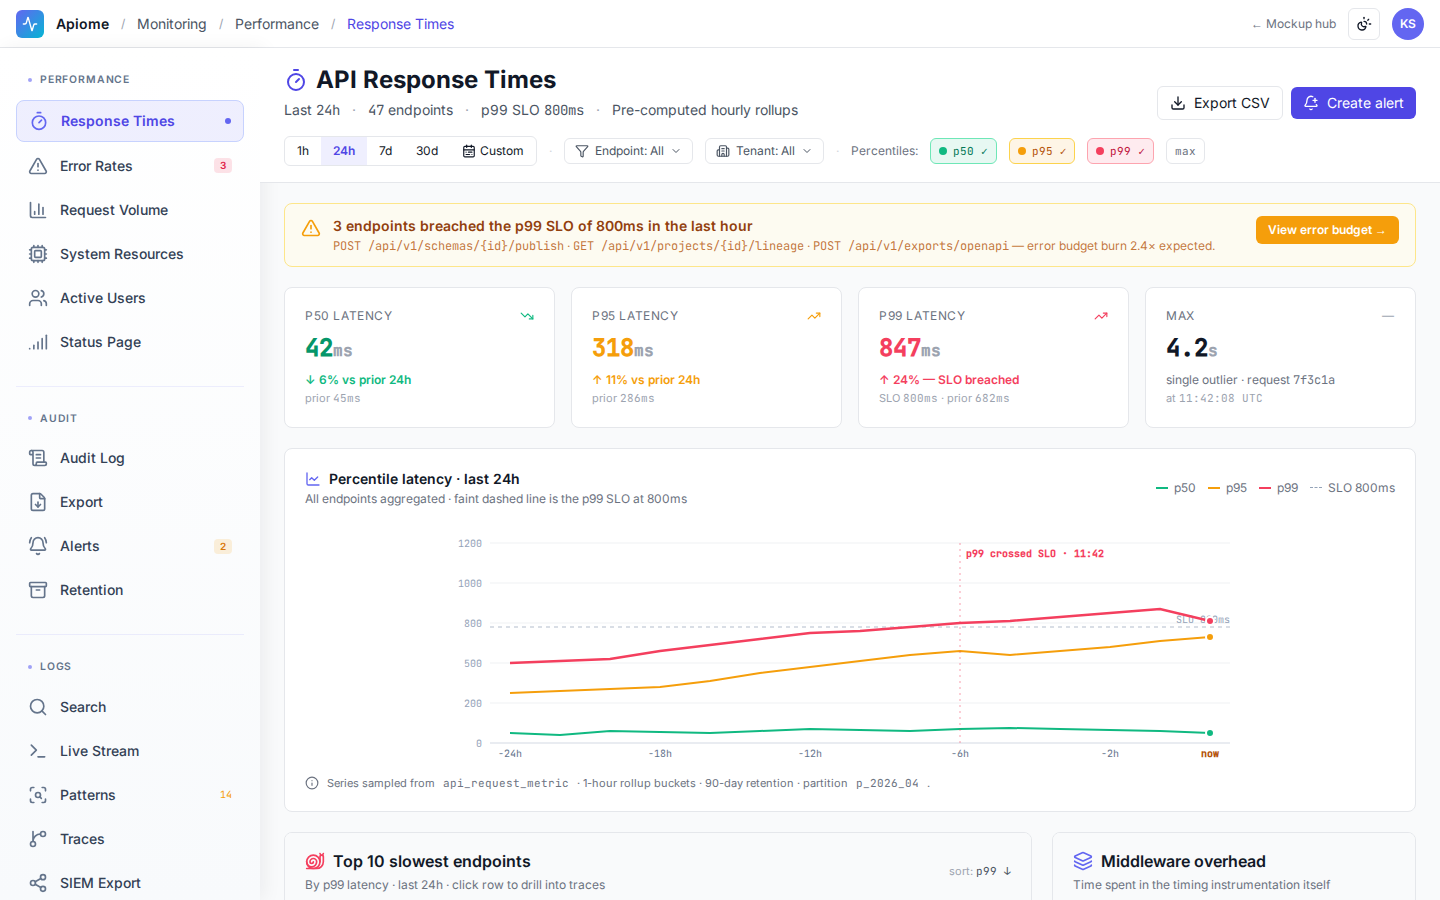Click the stopwatch icon beside API Response Times
The height and width of the screenshot is (900, 1440).
click(296, 80)
